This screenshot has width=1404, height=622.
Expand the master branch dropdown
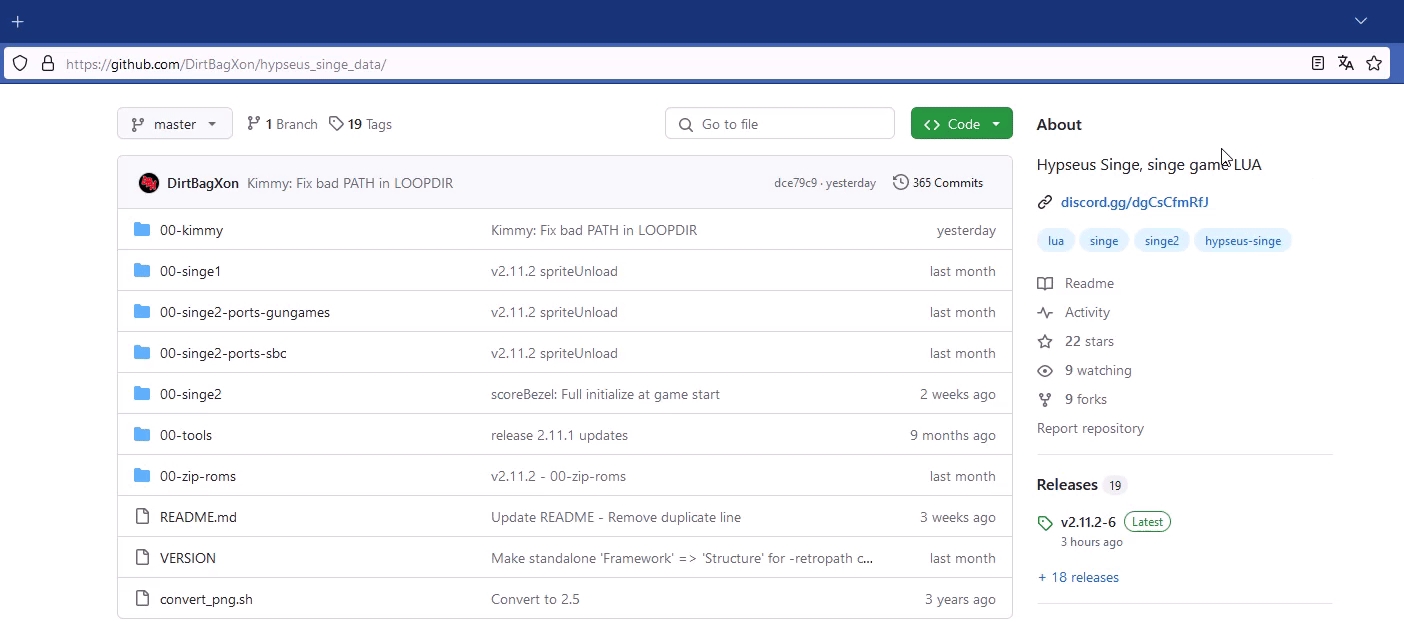coord(175,124)
